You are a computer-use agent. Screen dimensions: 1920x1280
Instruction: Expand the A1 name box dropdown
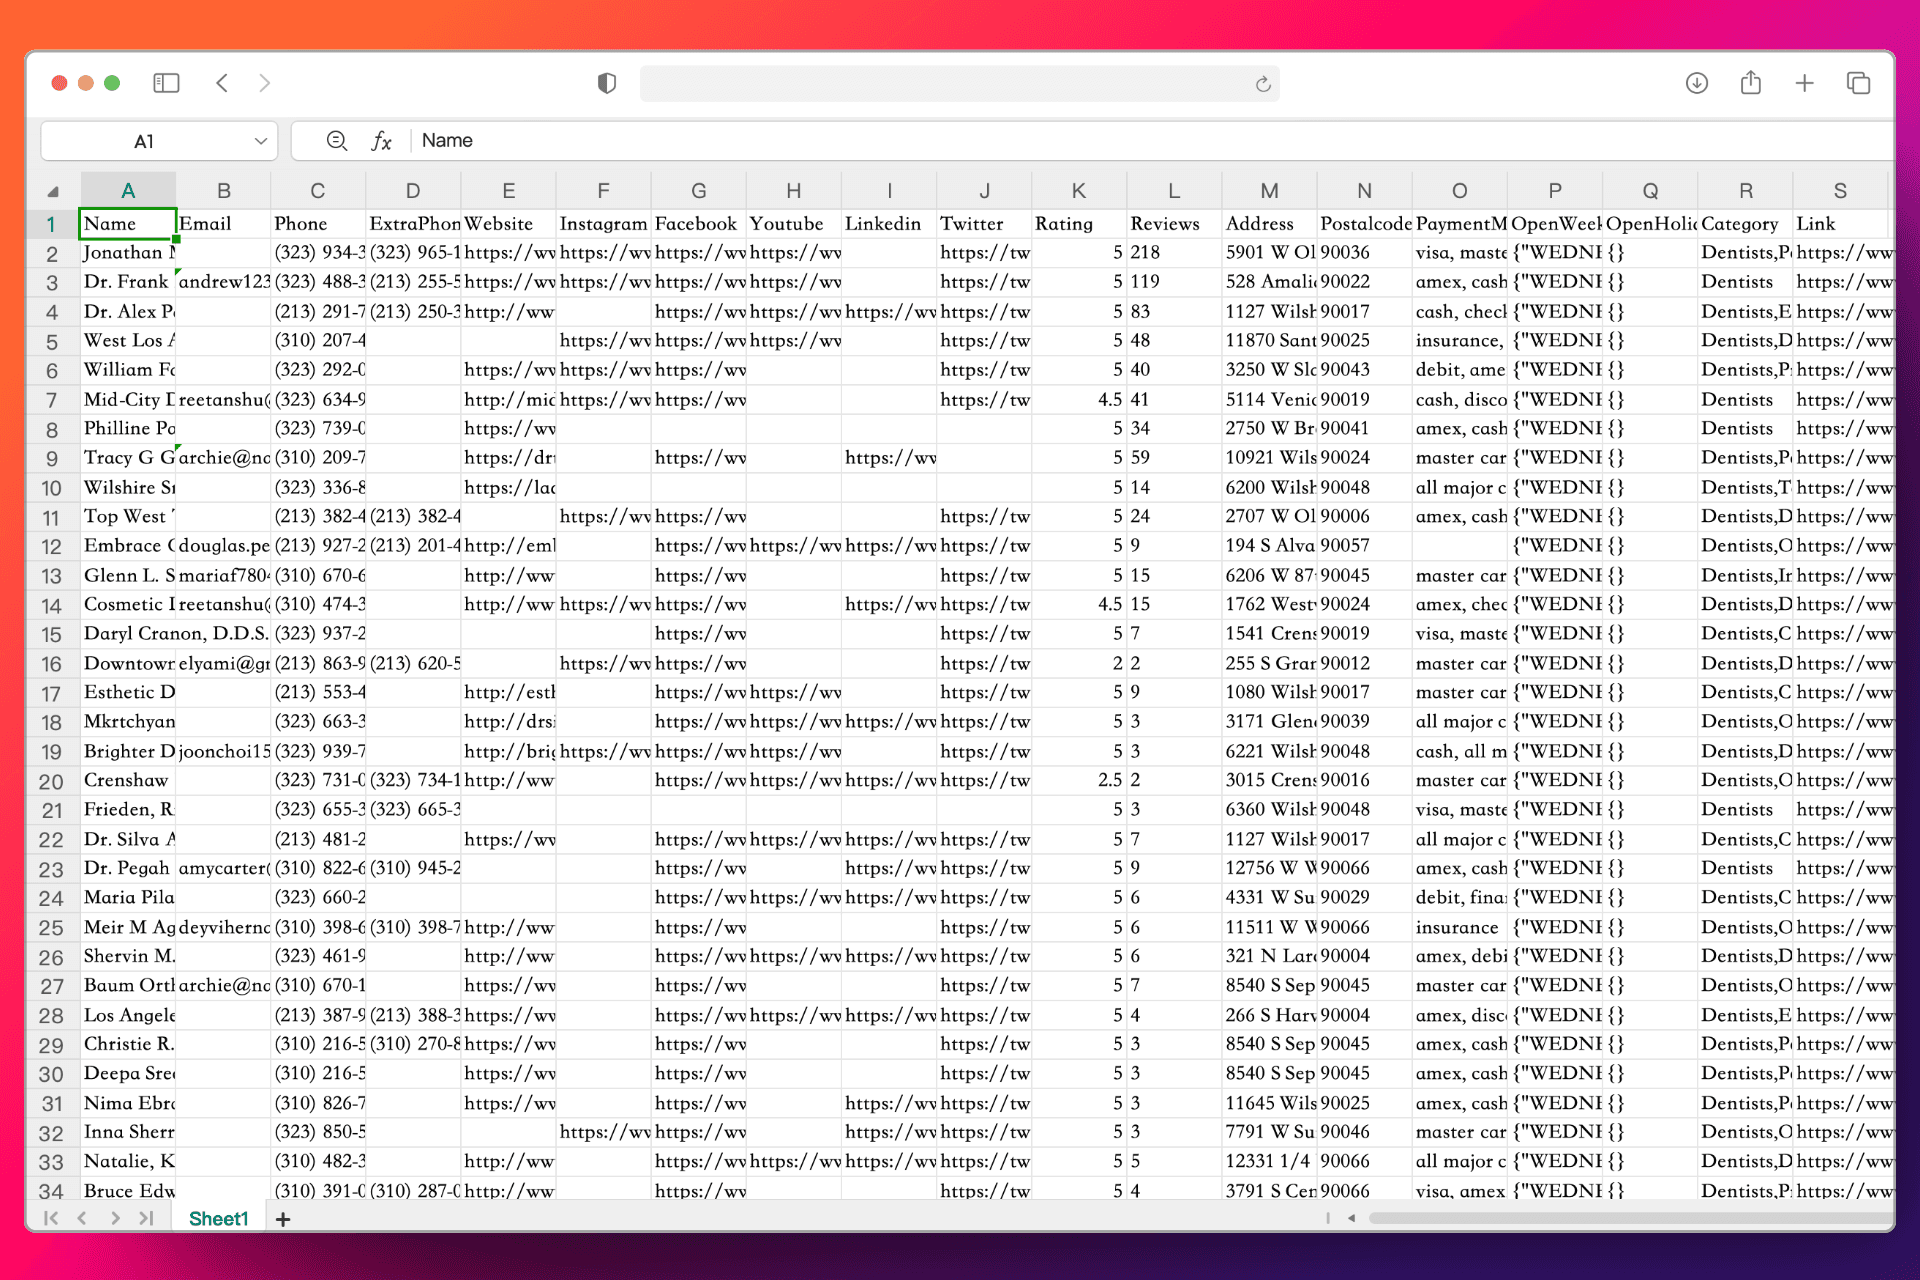point(260,141)
